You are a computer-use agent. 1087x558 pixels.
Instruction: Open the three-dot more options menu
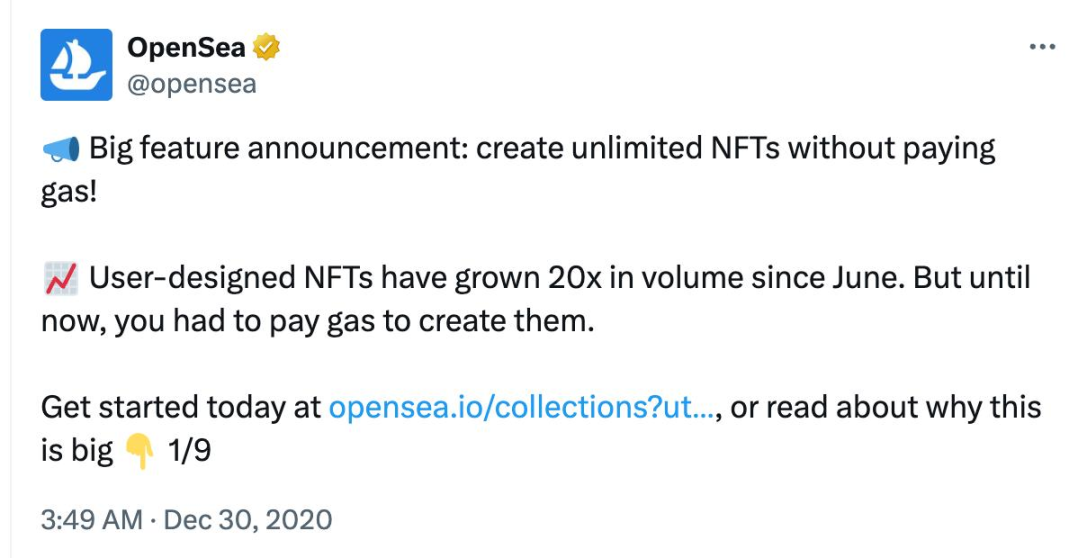pos(1042,47)
